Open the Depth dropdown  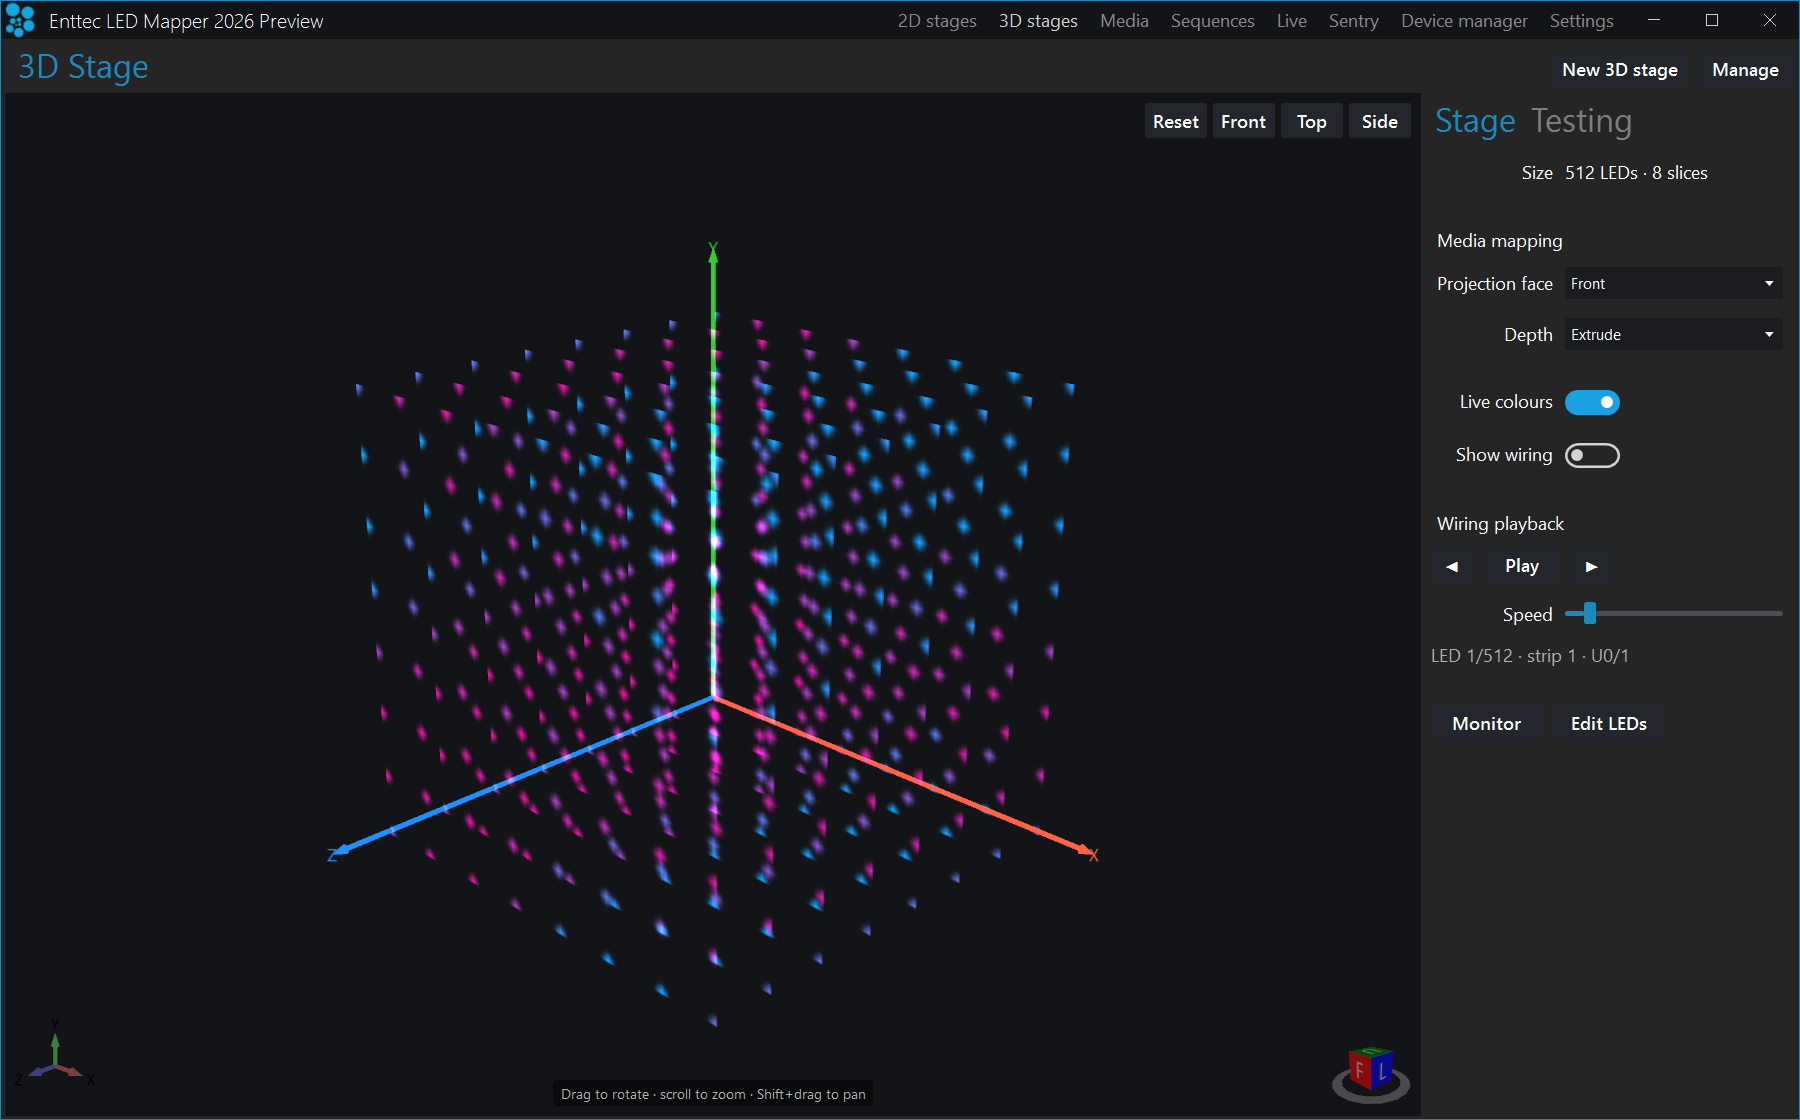point(1673,335)
